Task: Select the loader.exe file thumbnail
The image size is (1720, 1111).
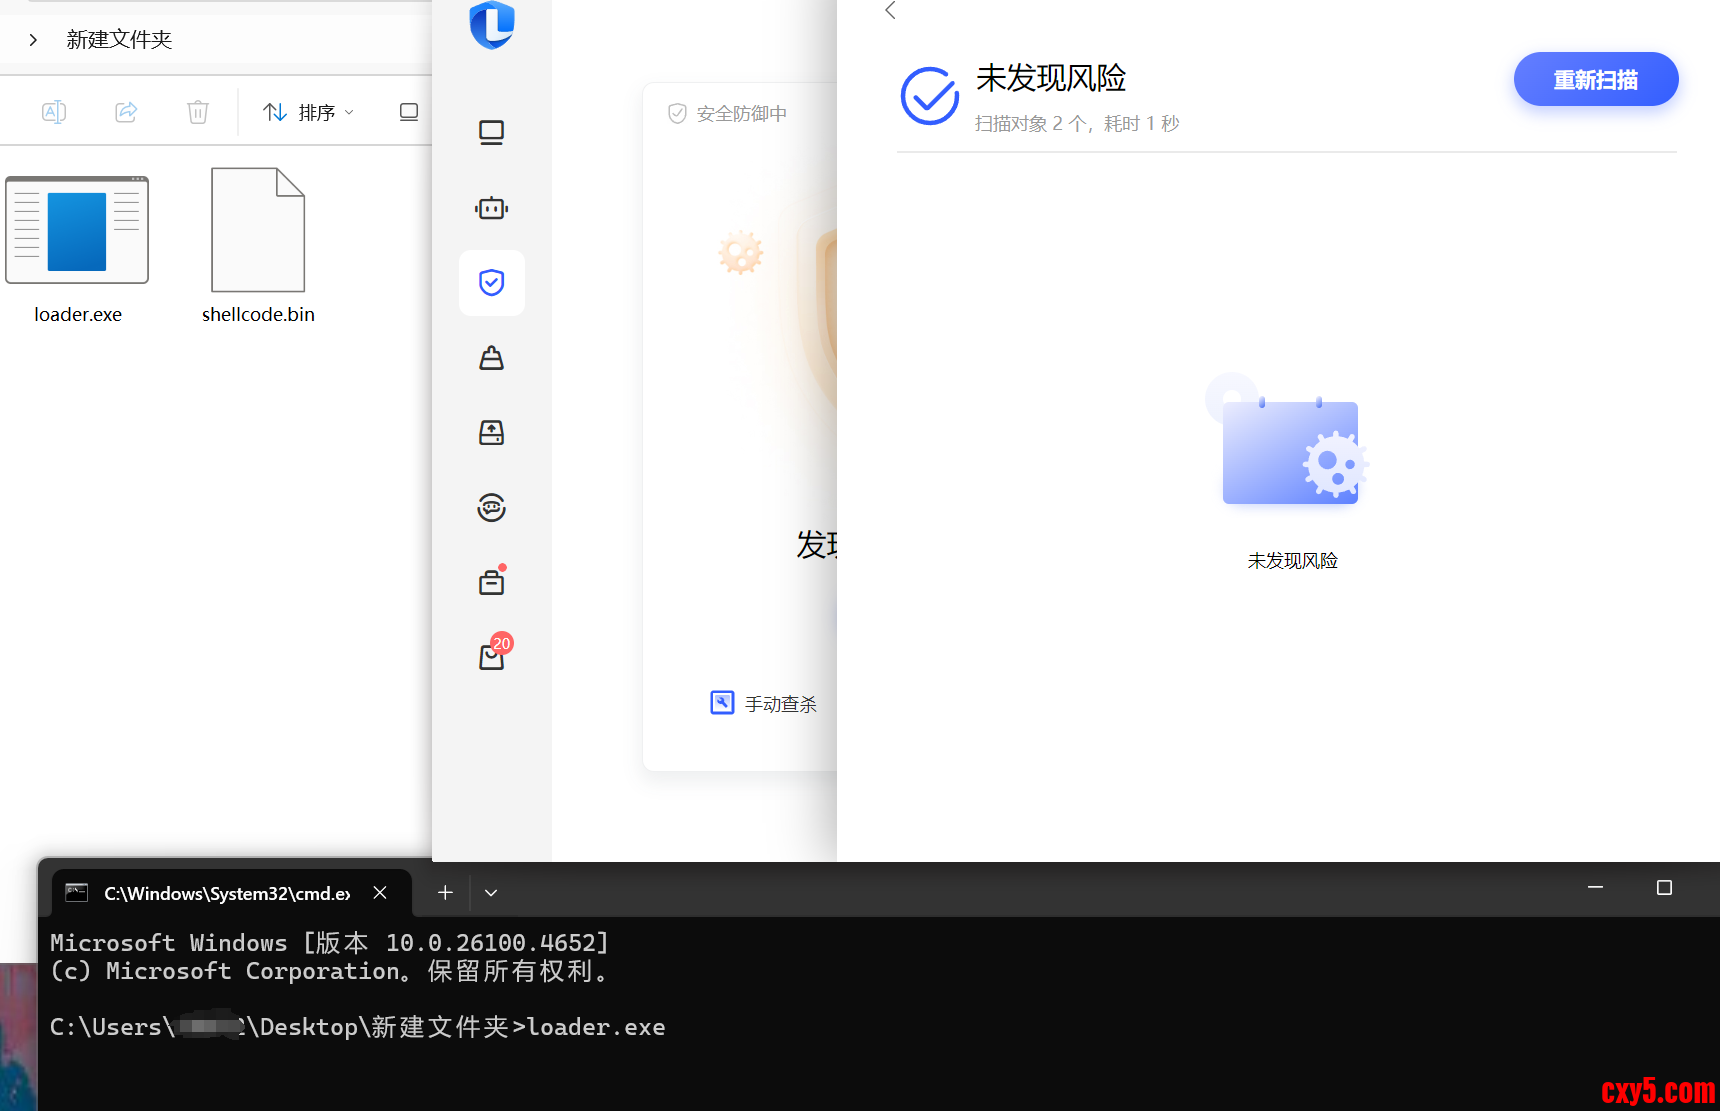Action: [x=78, y=230]
